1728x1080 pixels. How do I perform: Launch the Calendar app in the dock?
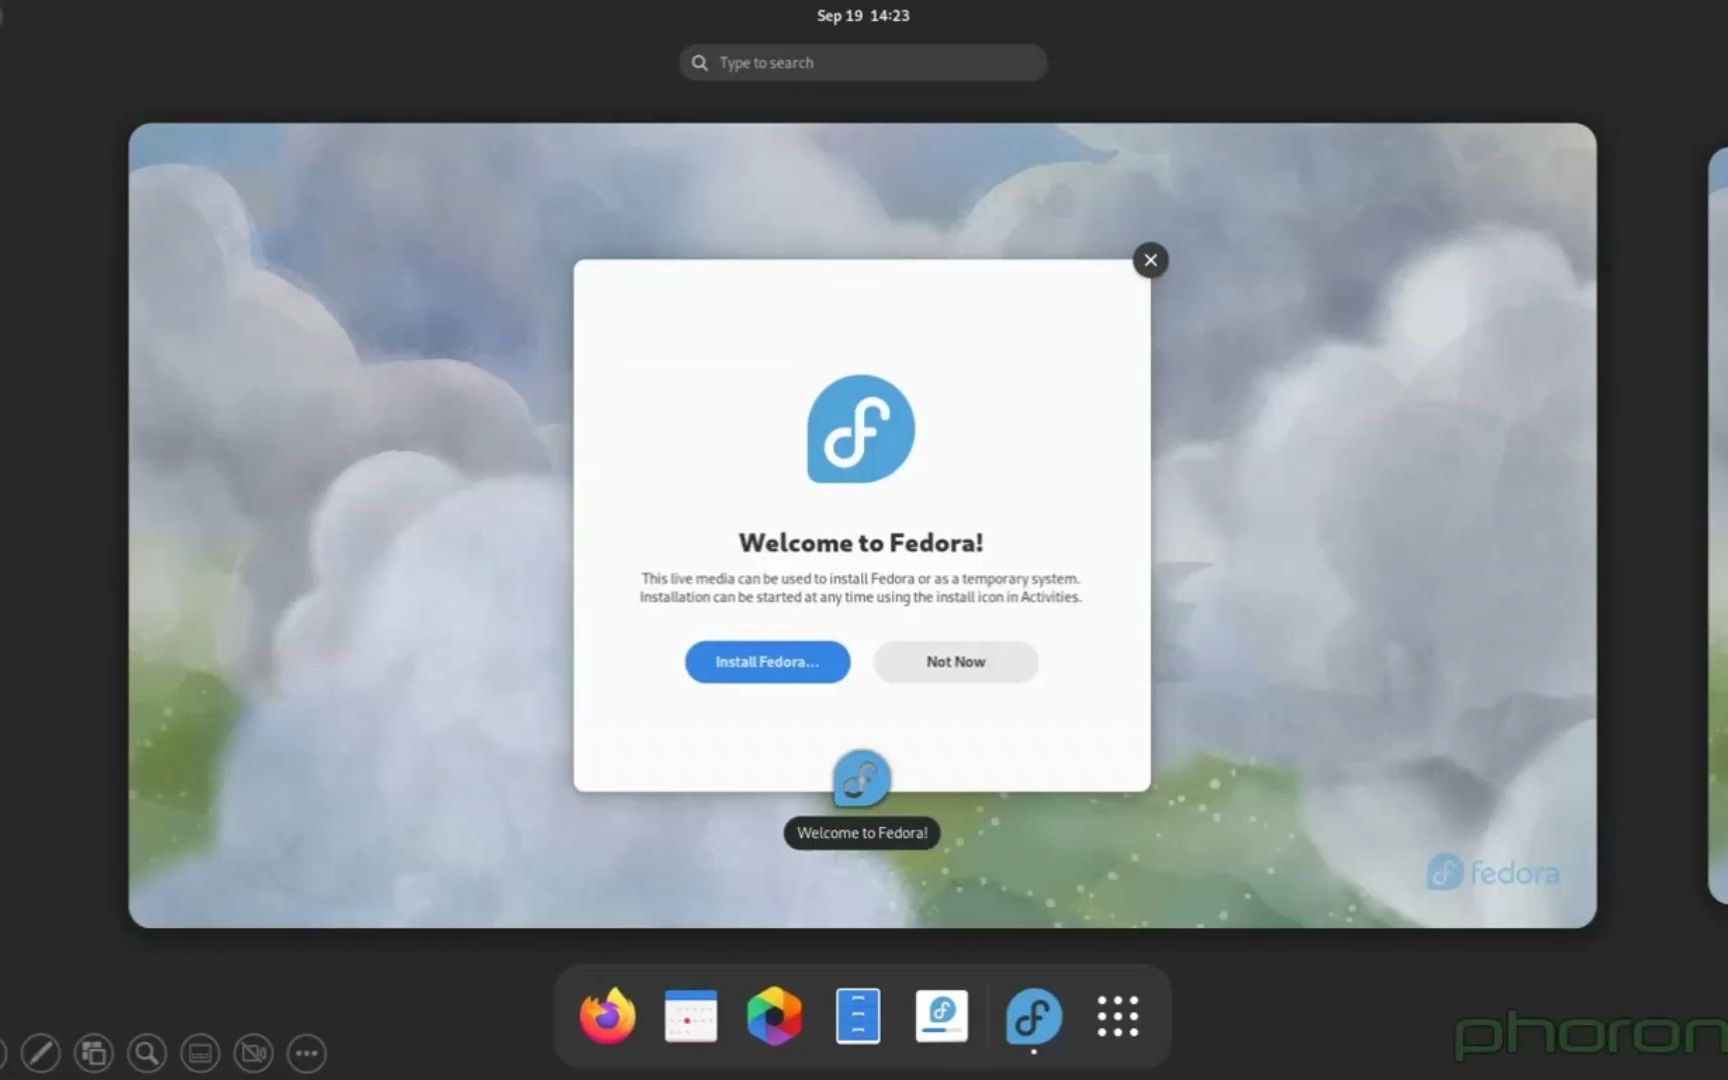tap(690, 1016)
